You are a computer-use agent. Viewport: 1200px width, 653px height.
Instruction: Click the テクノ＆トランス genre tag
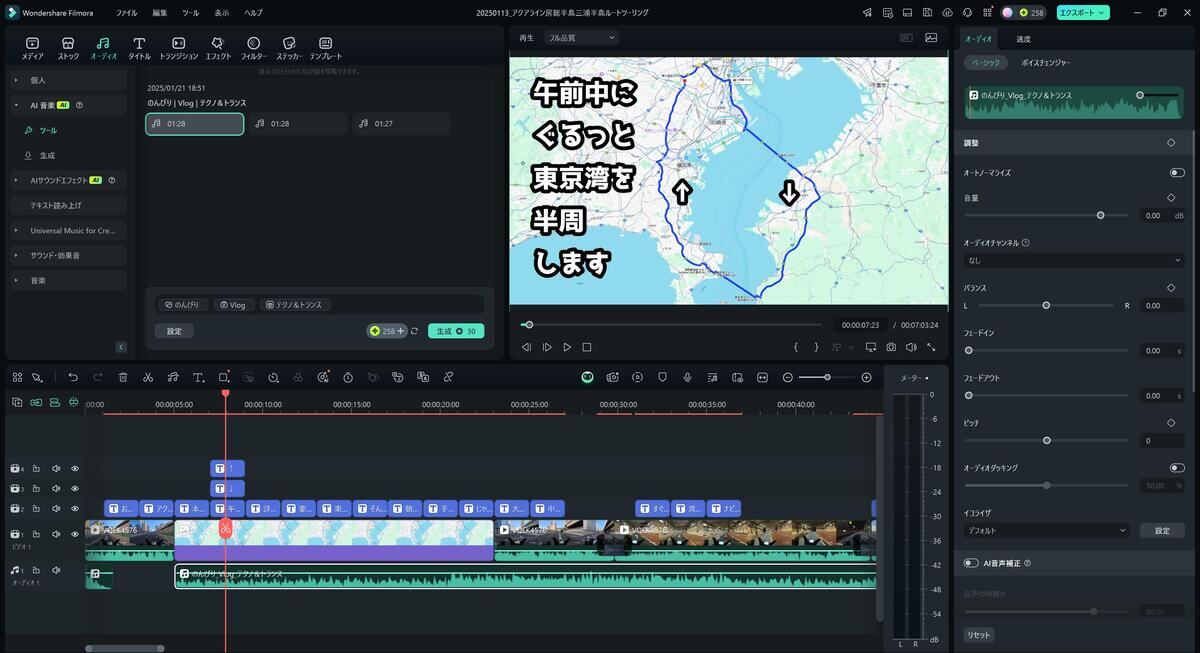click(x=296, y=304)
